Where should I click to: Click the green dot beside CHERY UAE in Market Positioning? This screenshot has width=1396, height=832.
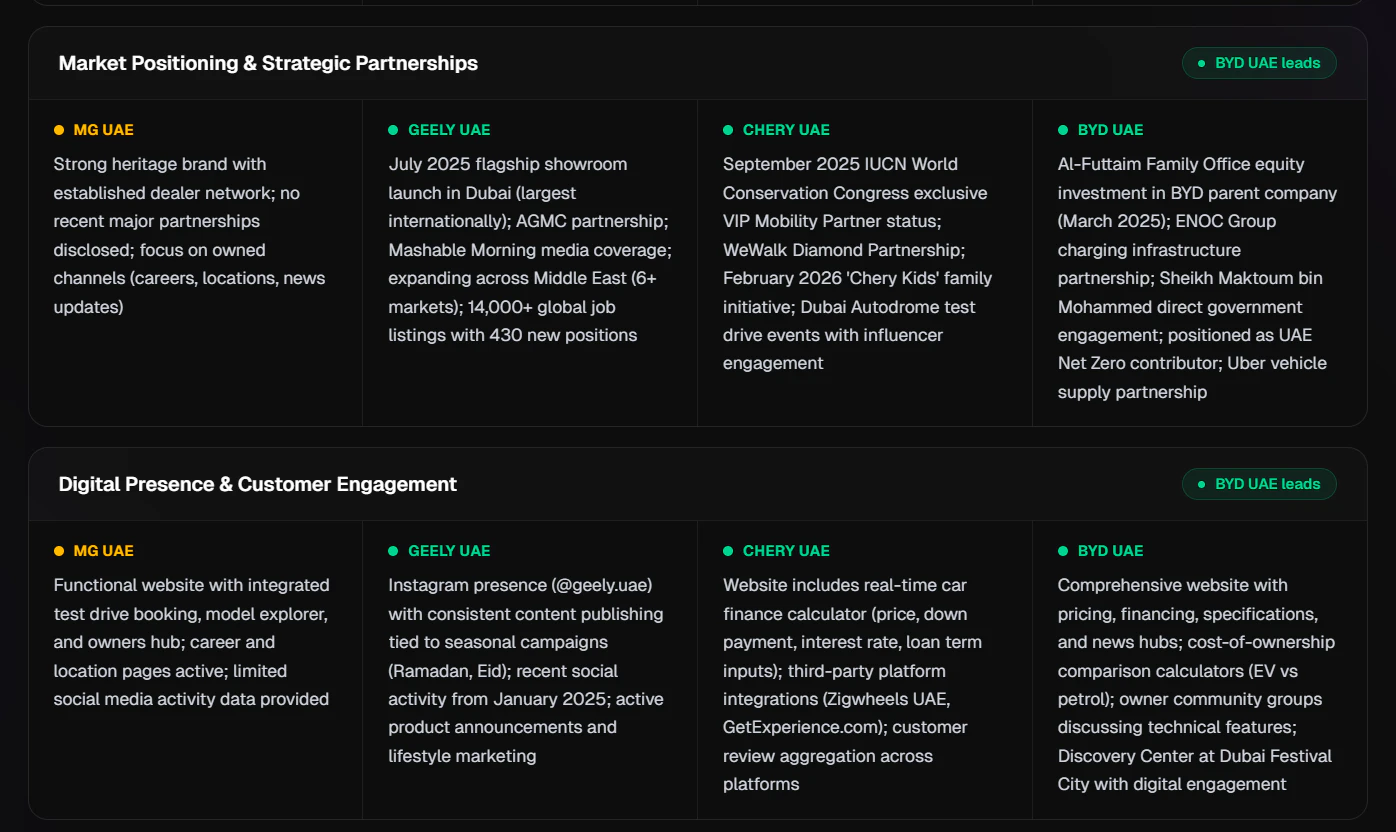728,130
